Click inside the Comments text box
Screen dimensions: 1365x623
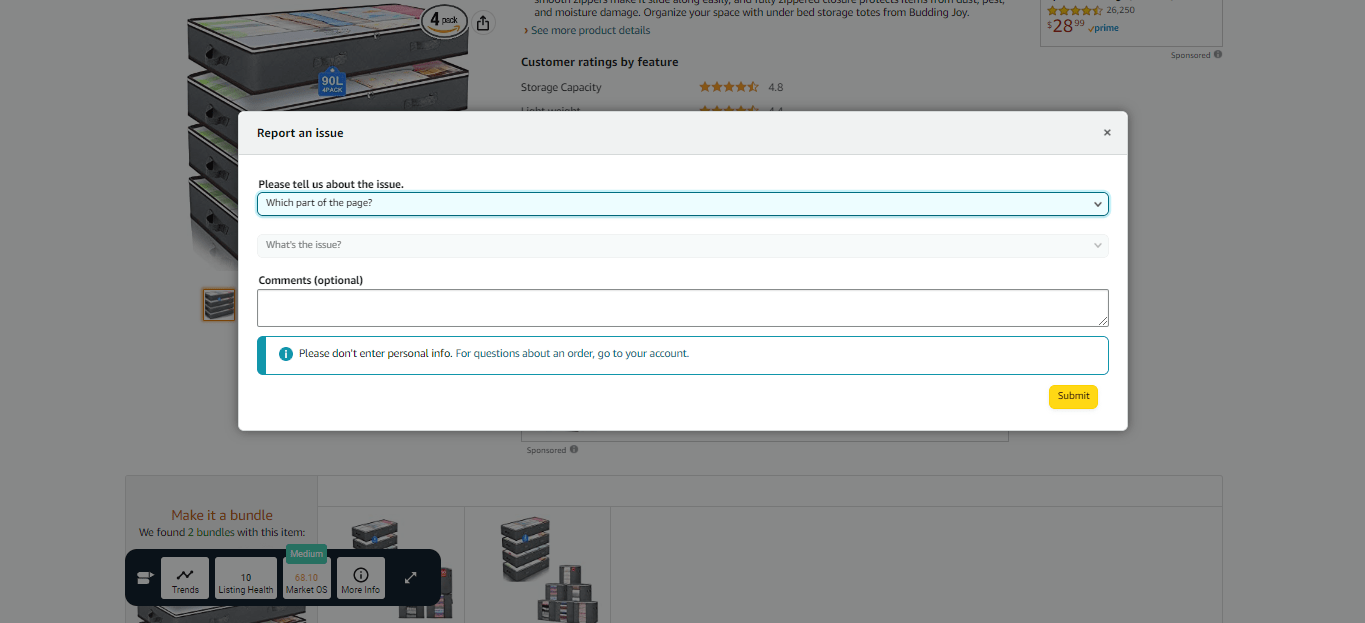click(682, 308)
